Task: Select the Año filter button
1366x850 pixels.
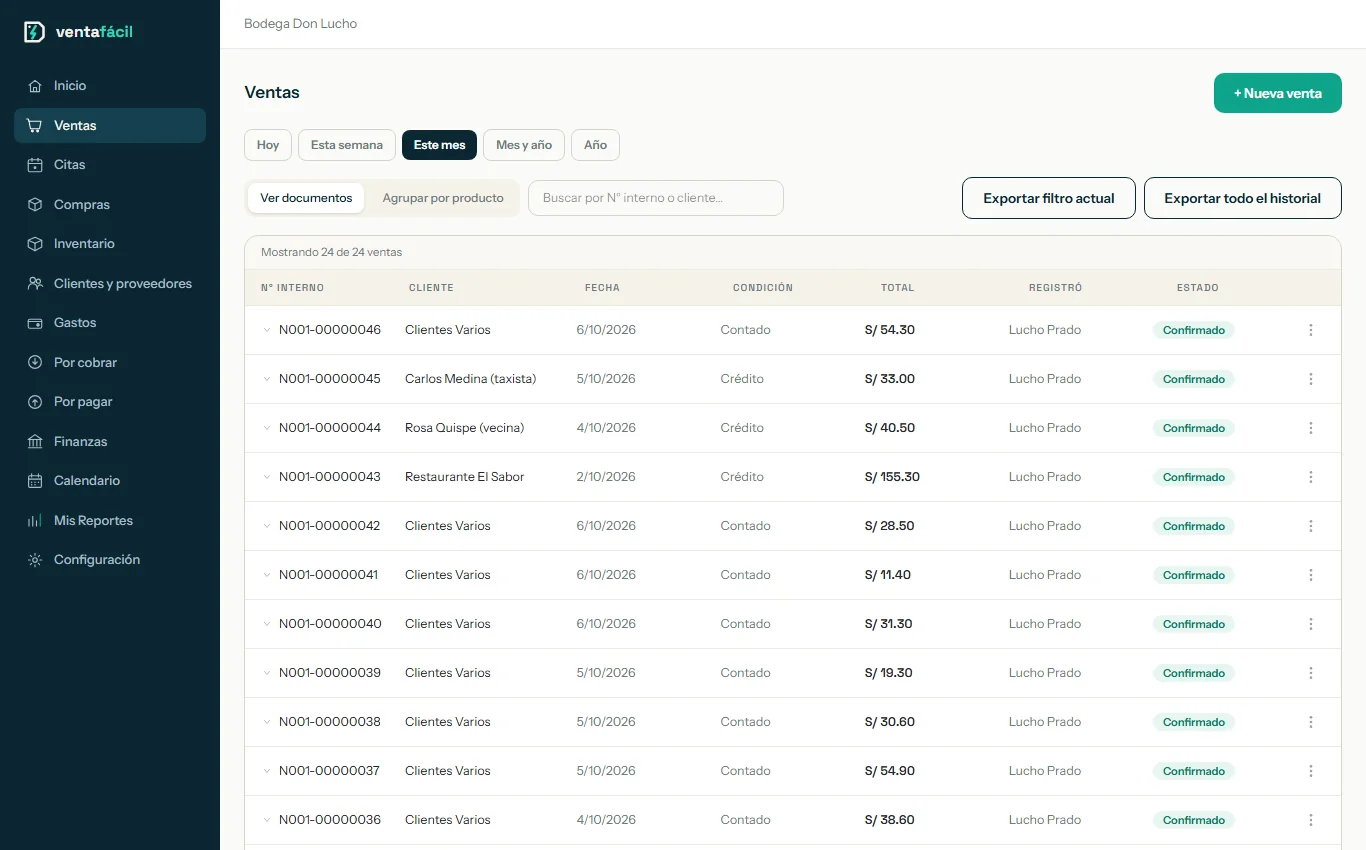Action: click(595, 145)
